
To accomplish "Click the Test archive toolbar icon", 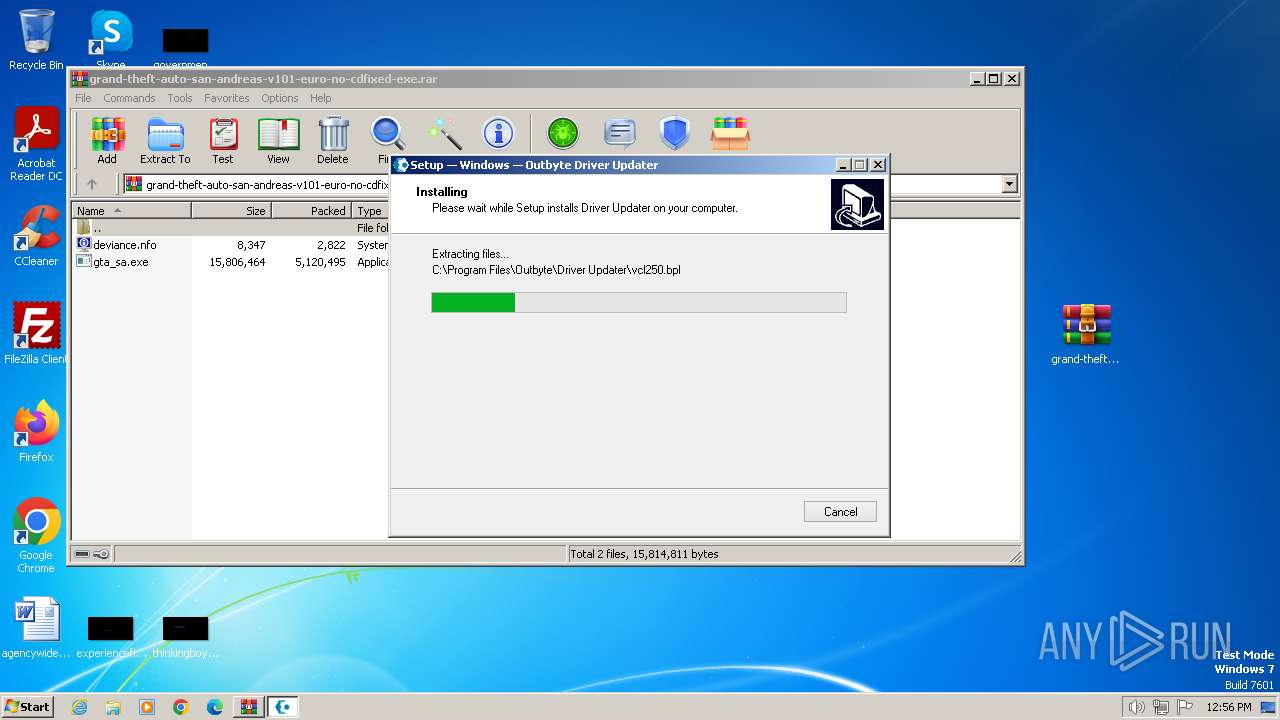I will coord(223,140).
